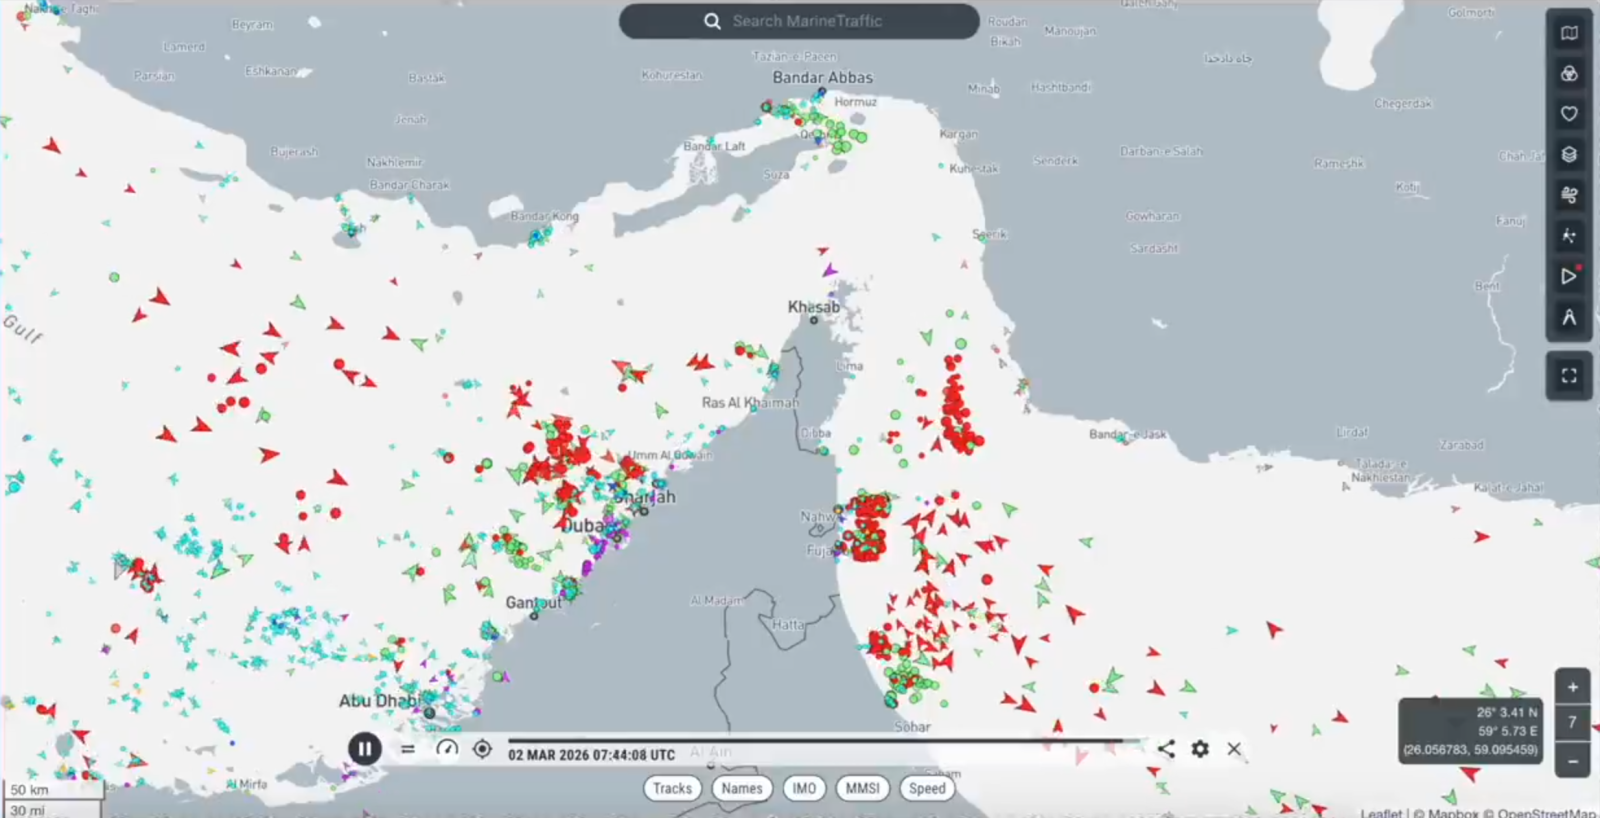Open the Leaflet attribution link

[1381, 813]
